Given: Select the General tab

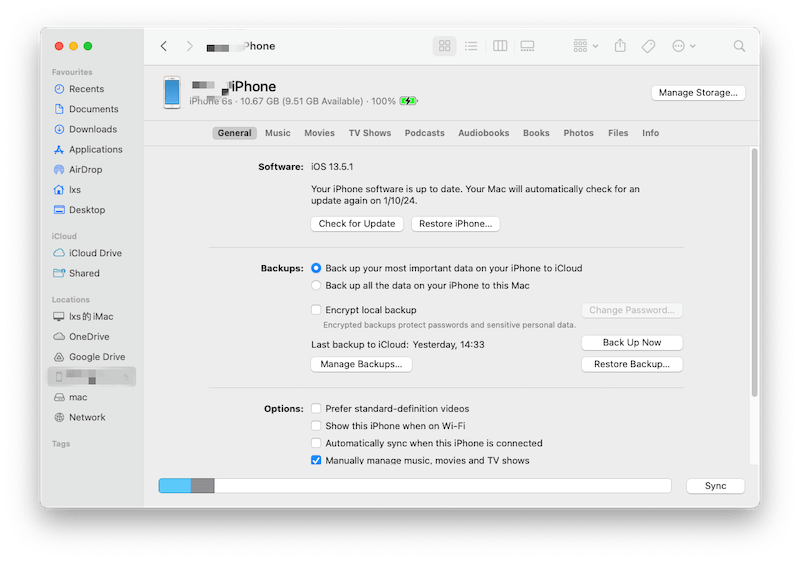Looking at the screenshot, I should 234,133.
